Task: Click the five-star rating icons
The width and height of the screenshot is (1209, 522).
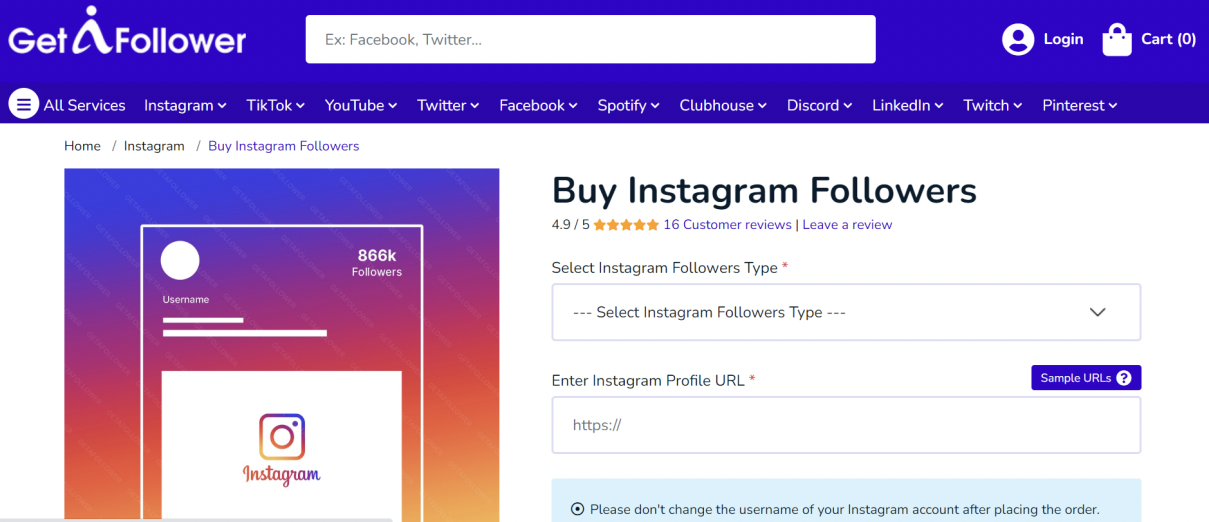Action: coord(626,225)
